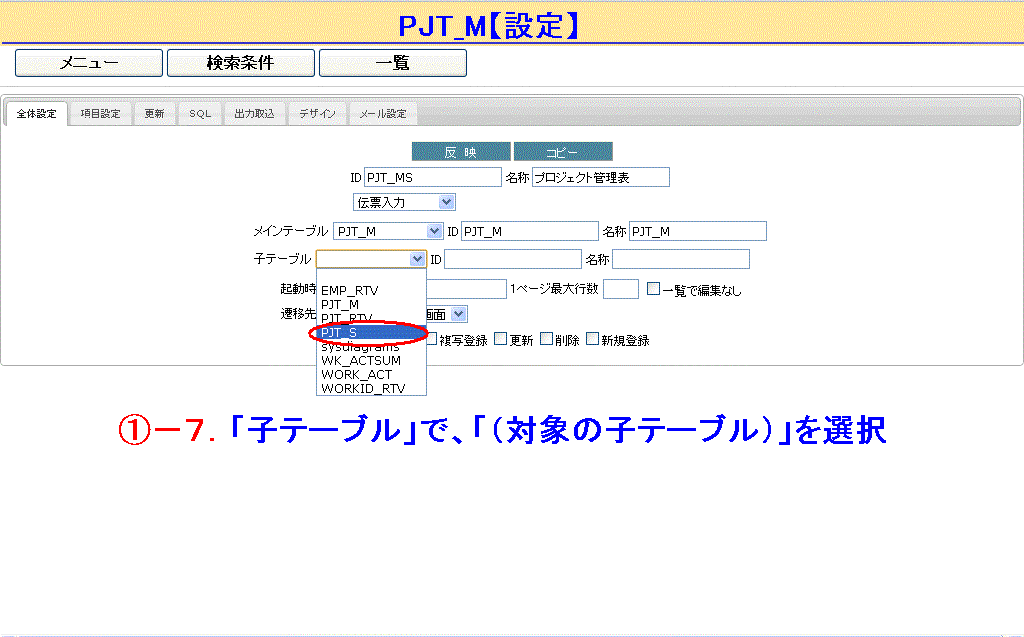
Task: Choose PJT_S in the child table list
Action: coord(340,332)
